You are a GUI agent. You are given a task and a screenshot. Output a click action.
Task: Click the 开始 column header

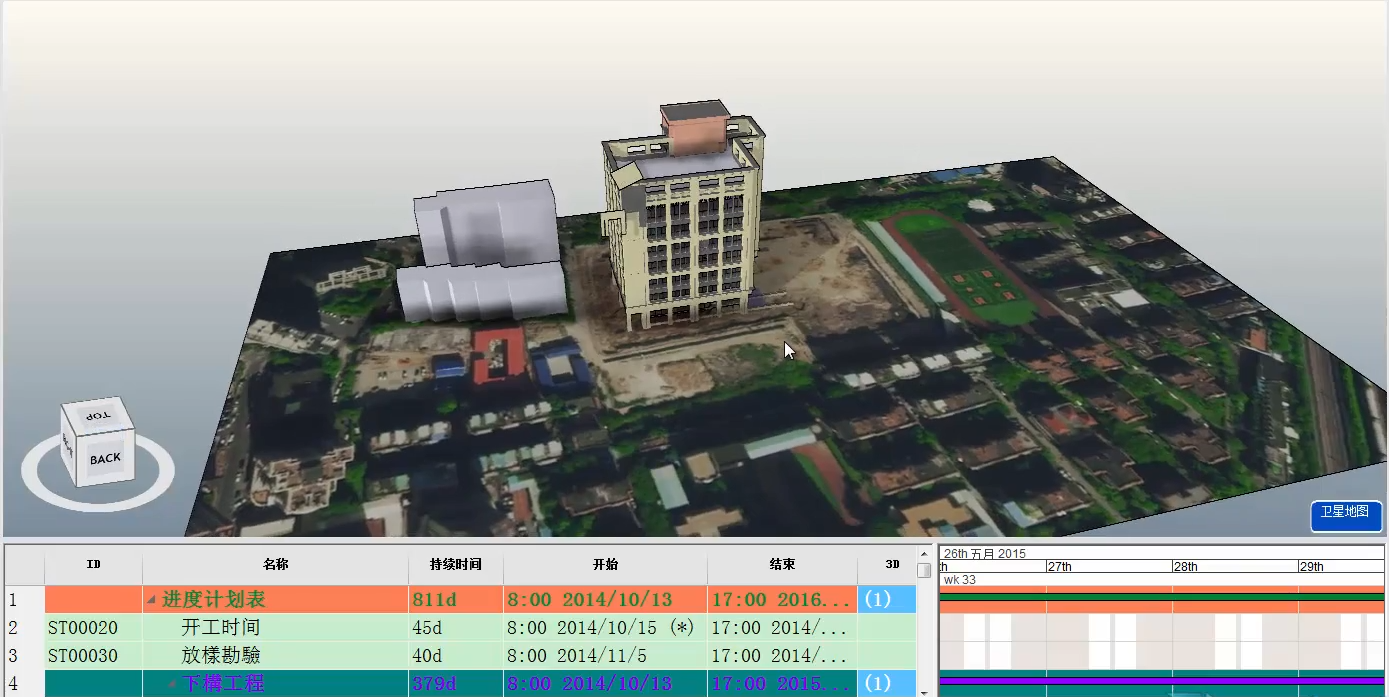click(x=605, y=565)
